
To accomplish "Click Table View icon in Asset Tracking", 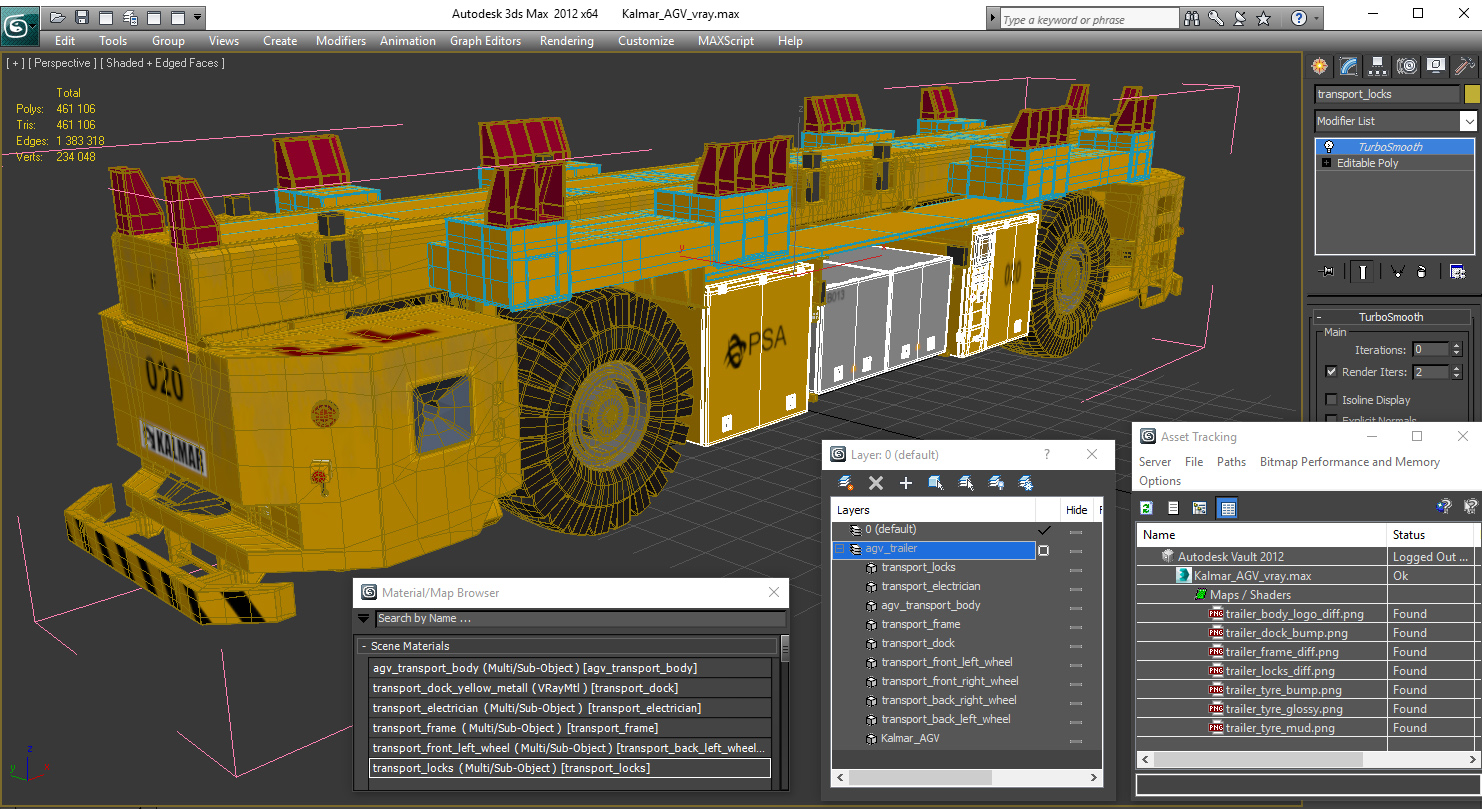I will click(x=1228, y=508).
